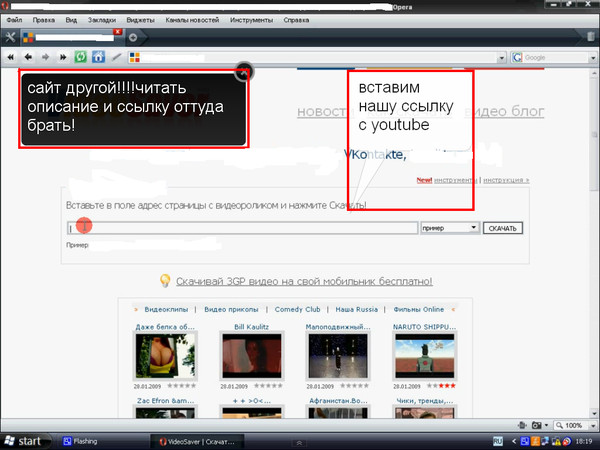The image size is (600, 450).
Task: Close the black annotation popup
Action: 244,72
